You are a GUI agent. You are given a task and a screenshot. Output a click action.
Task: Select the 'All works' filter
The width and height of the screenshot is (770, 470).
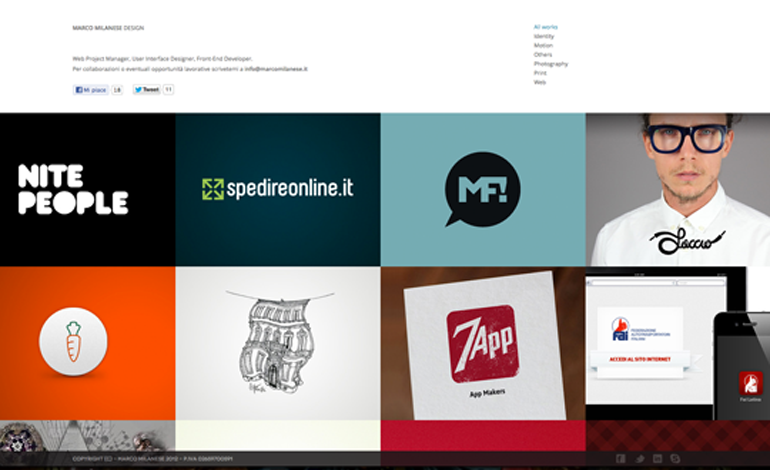click(546, 27)
